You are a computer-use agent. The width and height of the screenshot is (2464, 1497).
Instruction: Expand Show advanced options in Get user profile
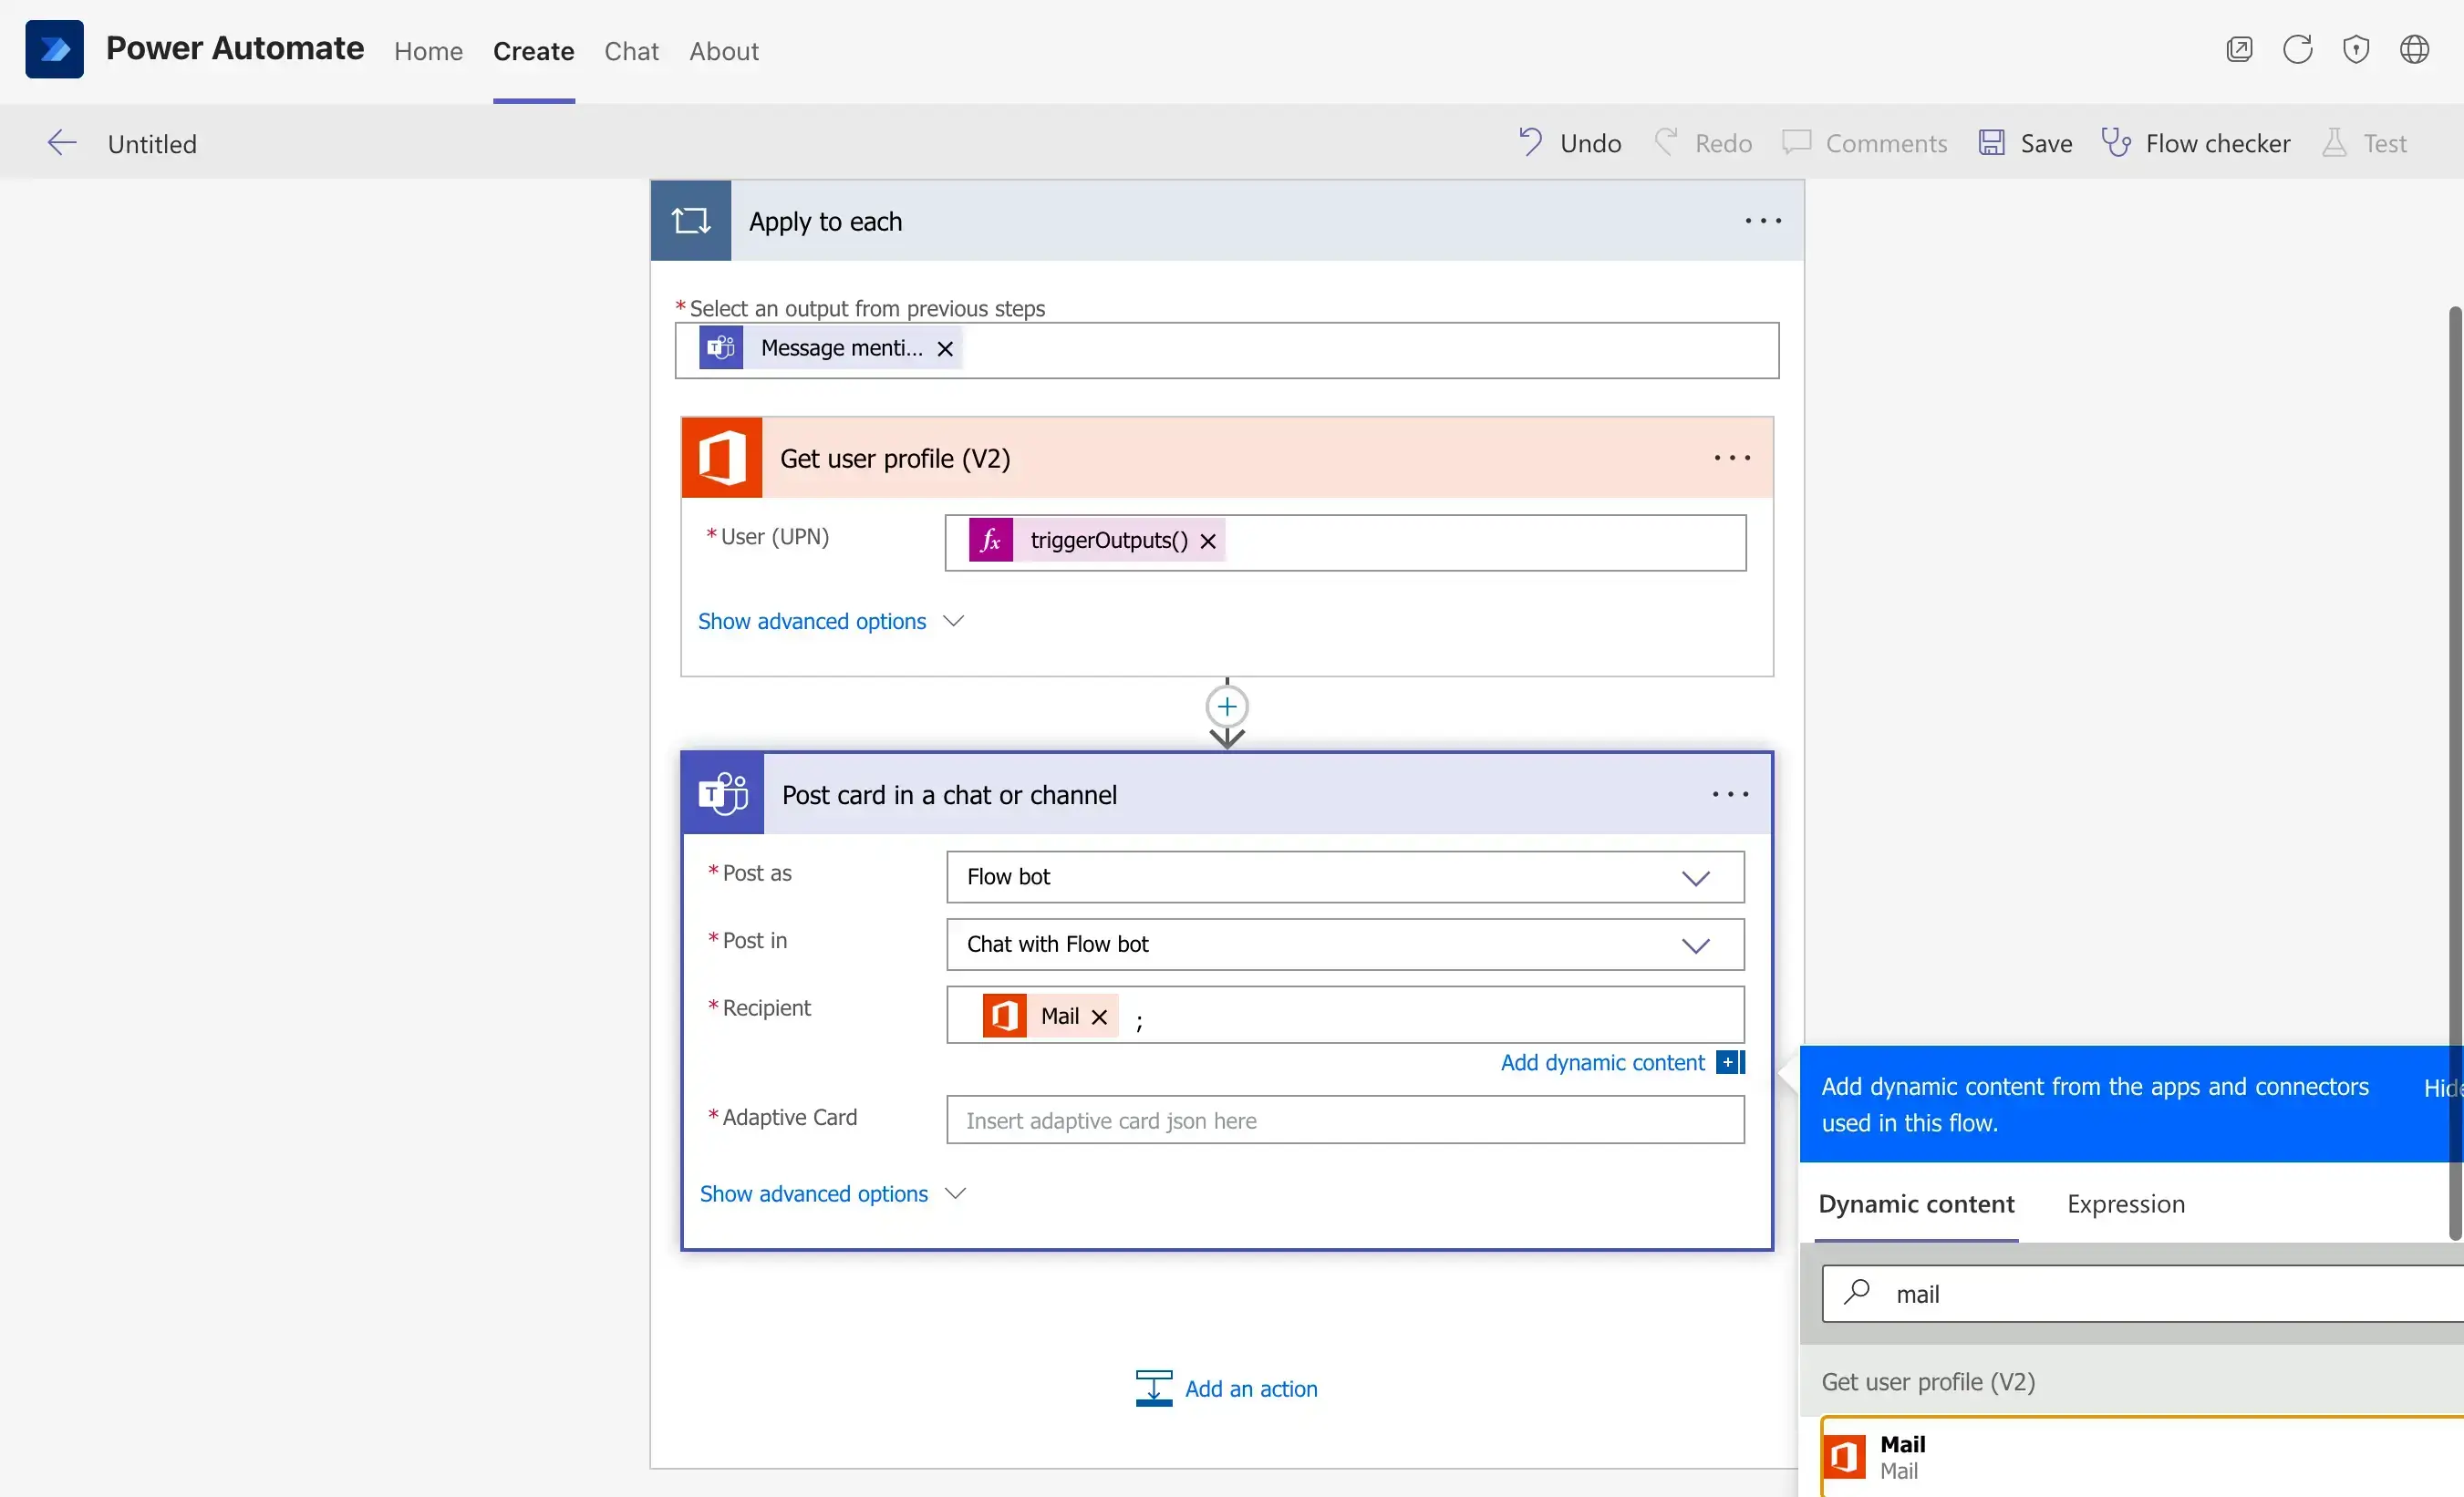click(812, 621)
